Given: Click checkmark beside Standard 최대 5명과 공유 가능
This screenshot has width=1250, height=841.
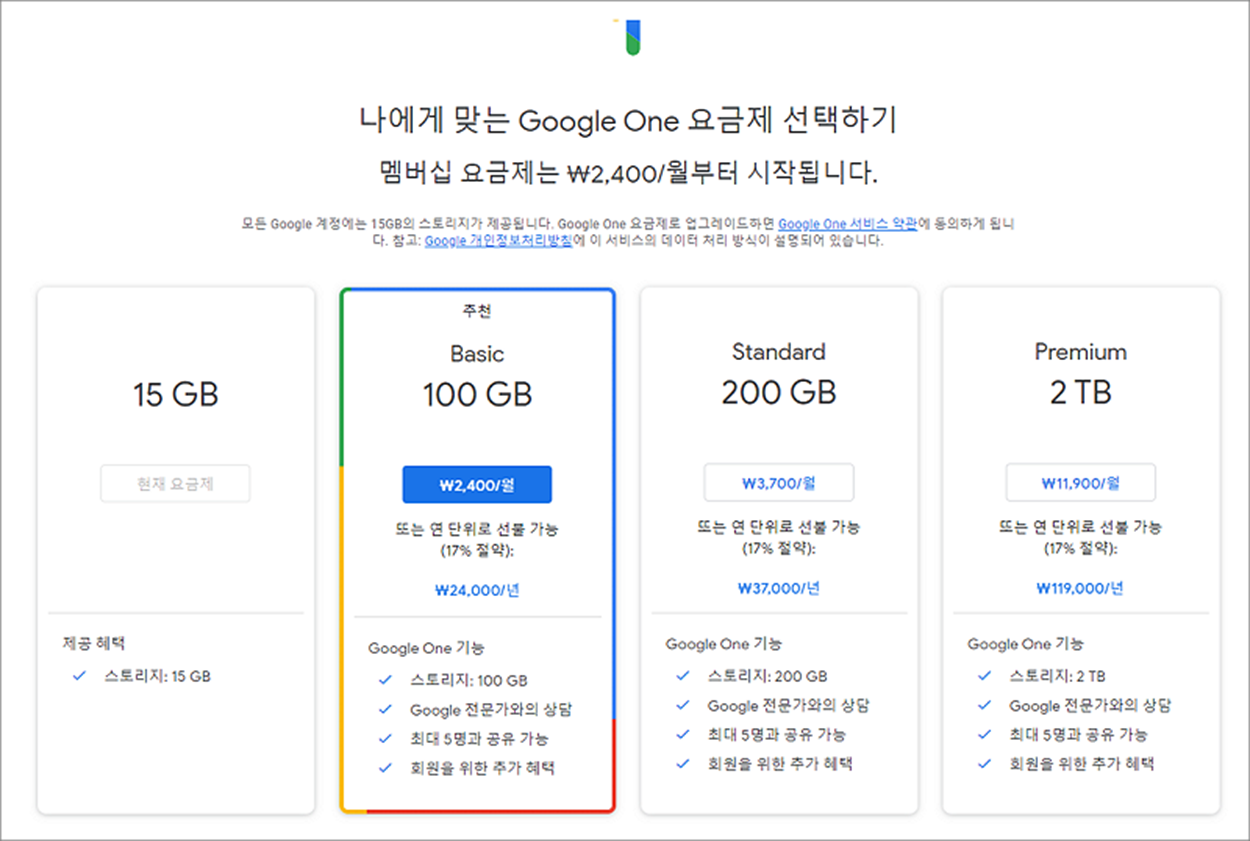Looking at the screenshot, I should coord(683,734).
